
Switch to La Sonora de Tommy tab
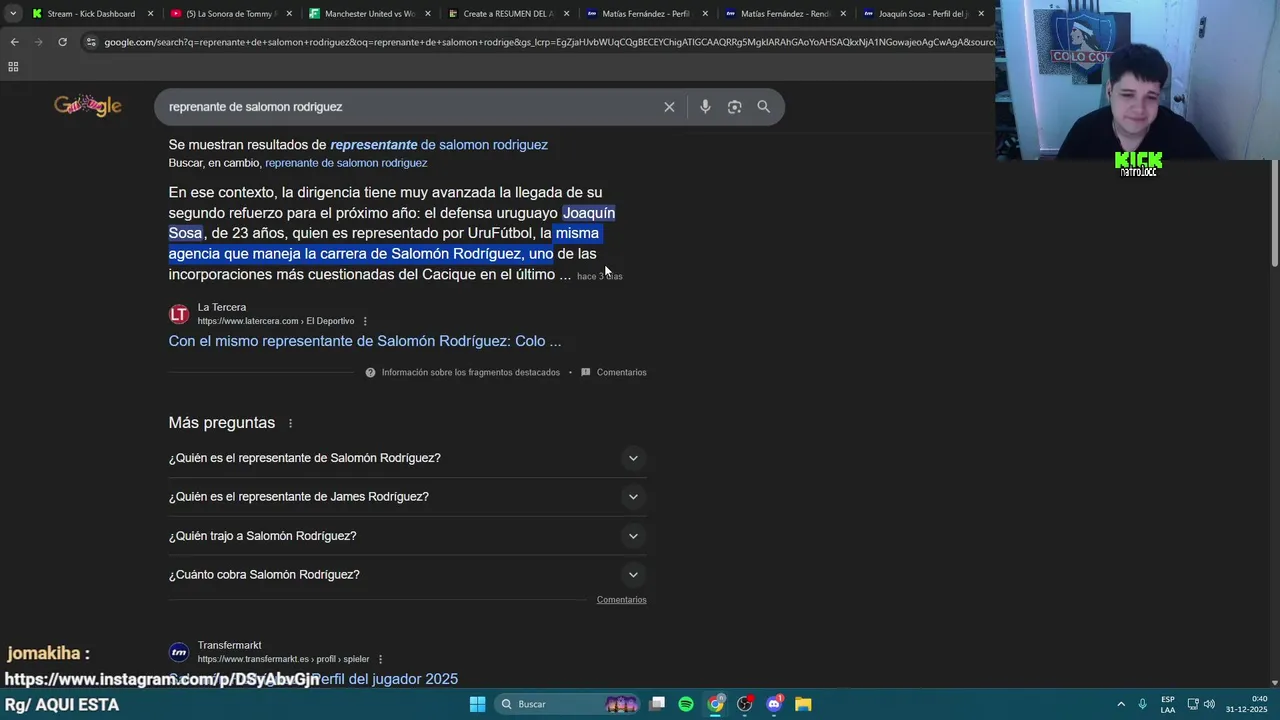[x=230, y=14]
